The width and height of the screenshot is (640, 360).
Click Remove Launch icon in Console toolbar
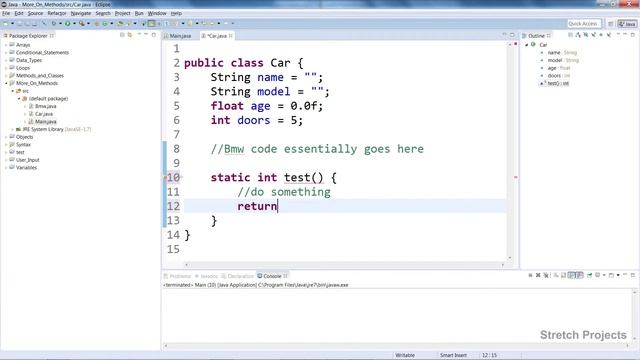(538, 276)
